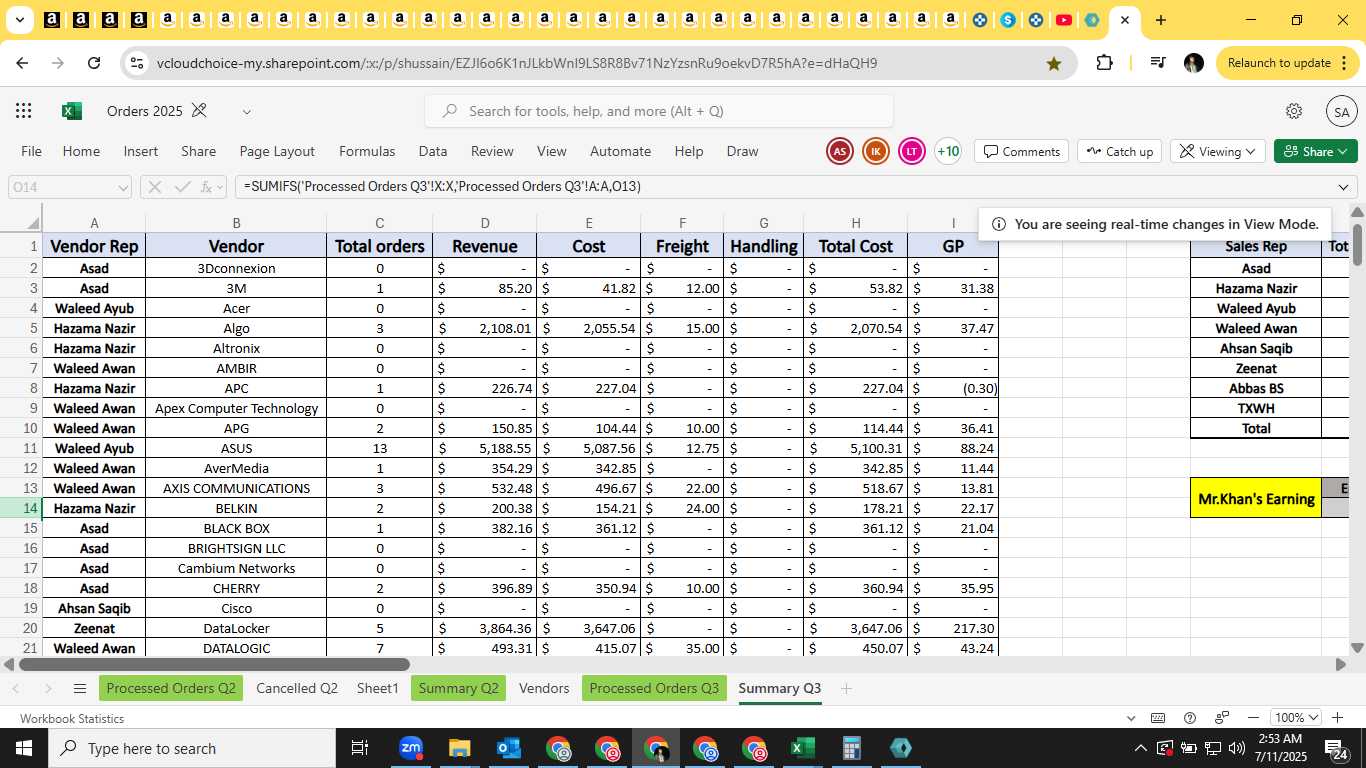
Task: Switch to the Vendors sheet tab
Action: [544, 688]
